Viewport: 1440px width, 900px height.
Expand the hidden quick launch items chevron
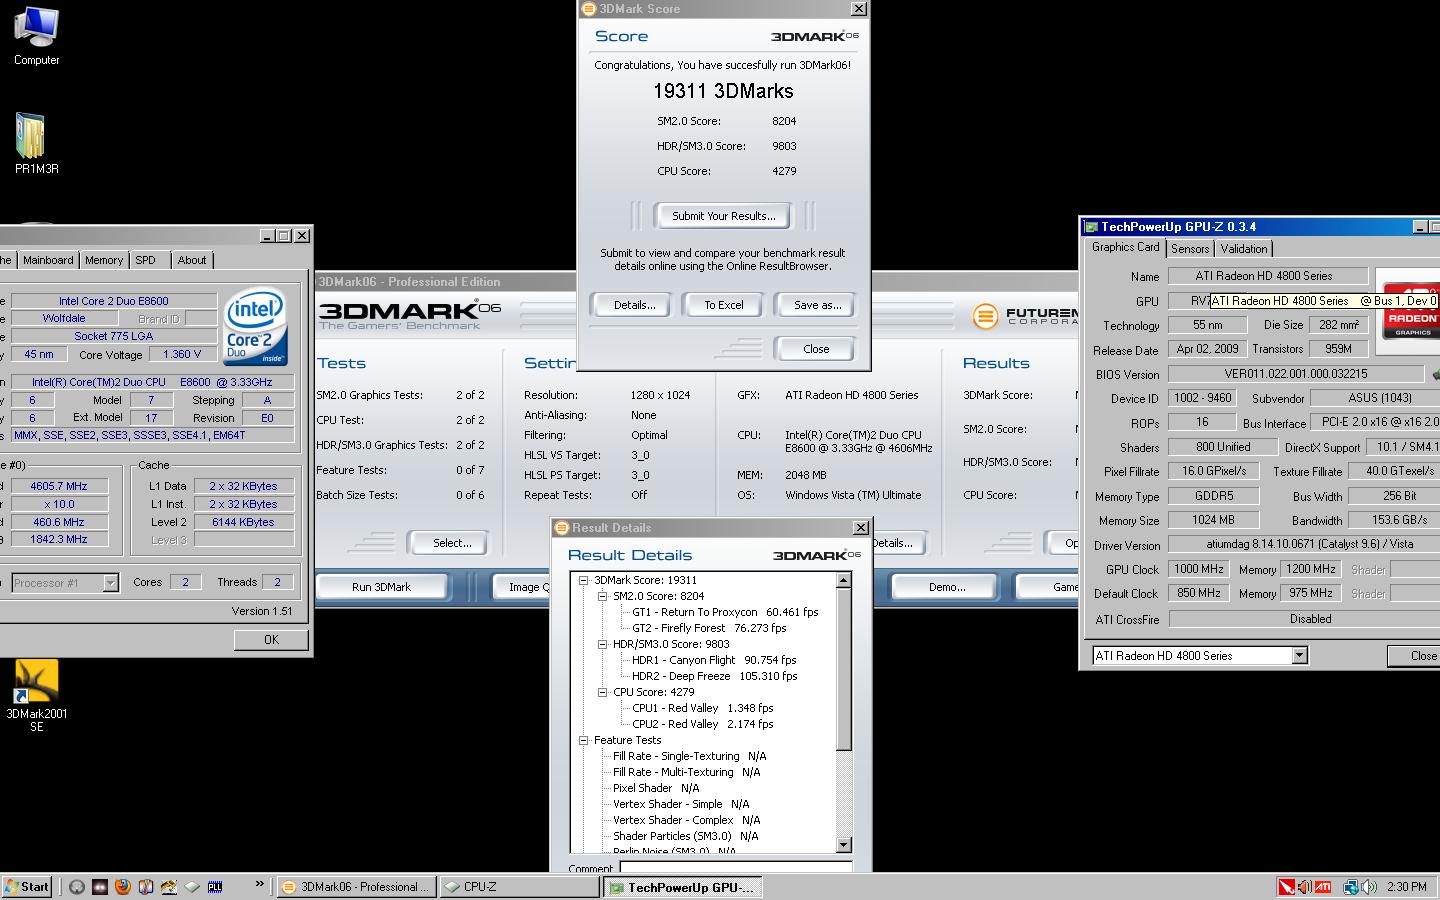[x=260, y=884]
